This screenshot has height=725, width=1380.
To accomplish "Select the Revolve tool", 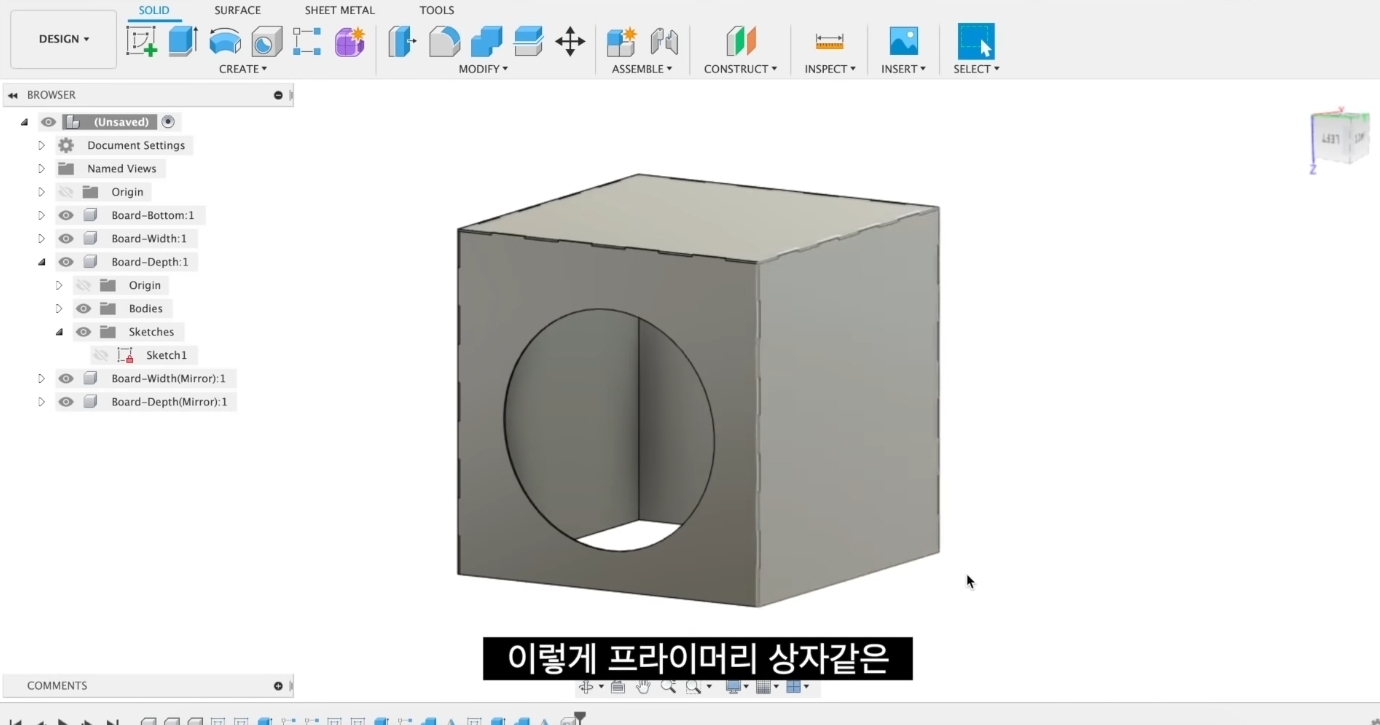I will point(225,41).
